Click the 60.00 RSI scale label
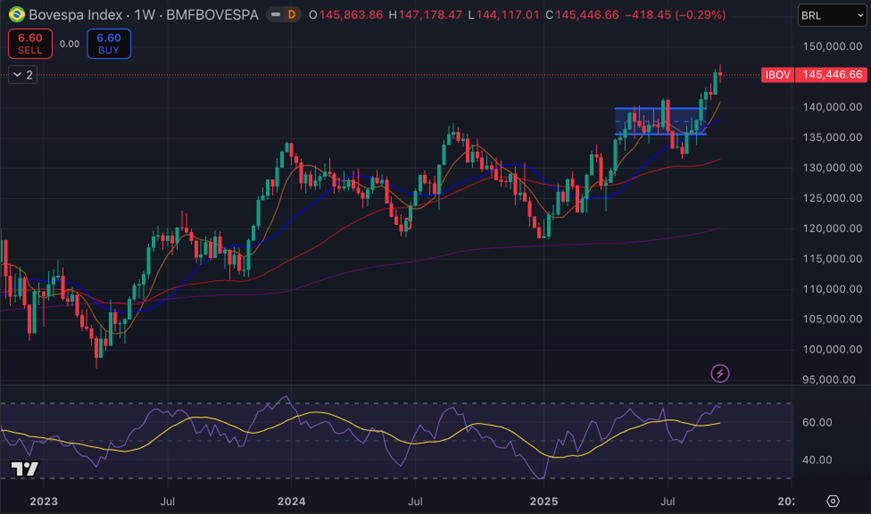The width and height of the screenshot is (871, 514). [x=817, y=423]
